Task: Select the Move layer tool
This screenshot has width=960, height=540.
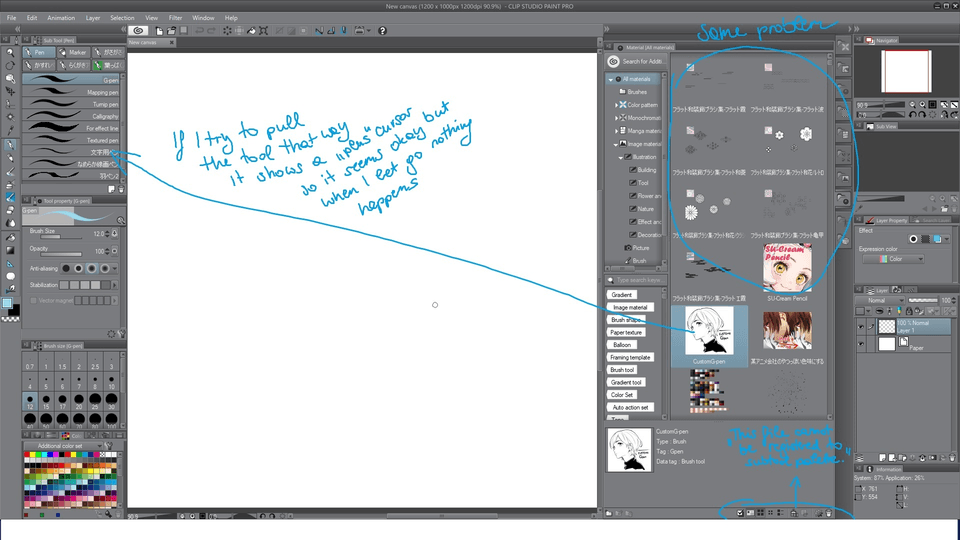Action: click(x=10, y=91)
